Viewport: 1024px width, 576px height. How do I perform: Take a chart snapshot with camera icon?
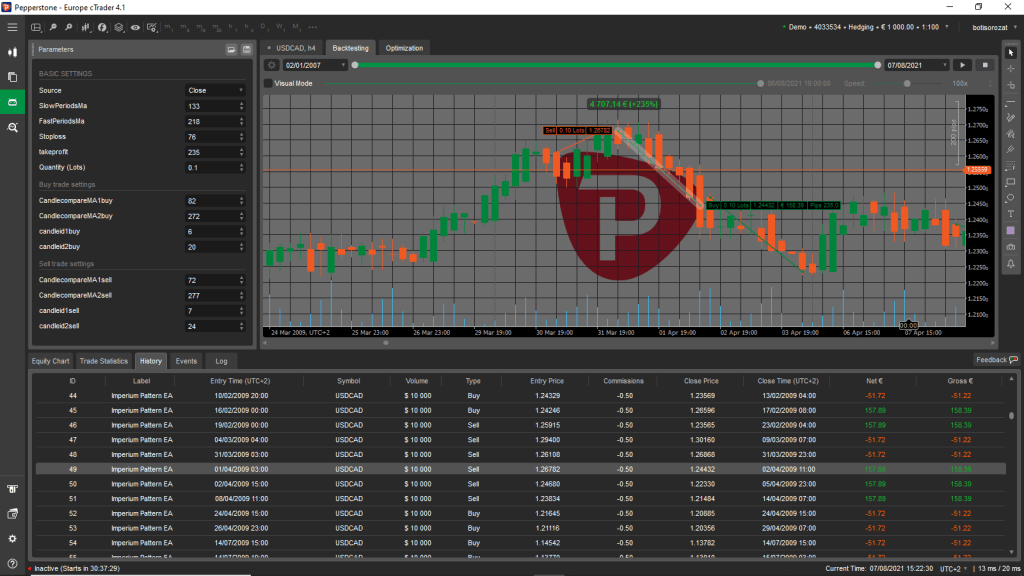point(1011,247)
